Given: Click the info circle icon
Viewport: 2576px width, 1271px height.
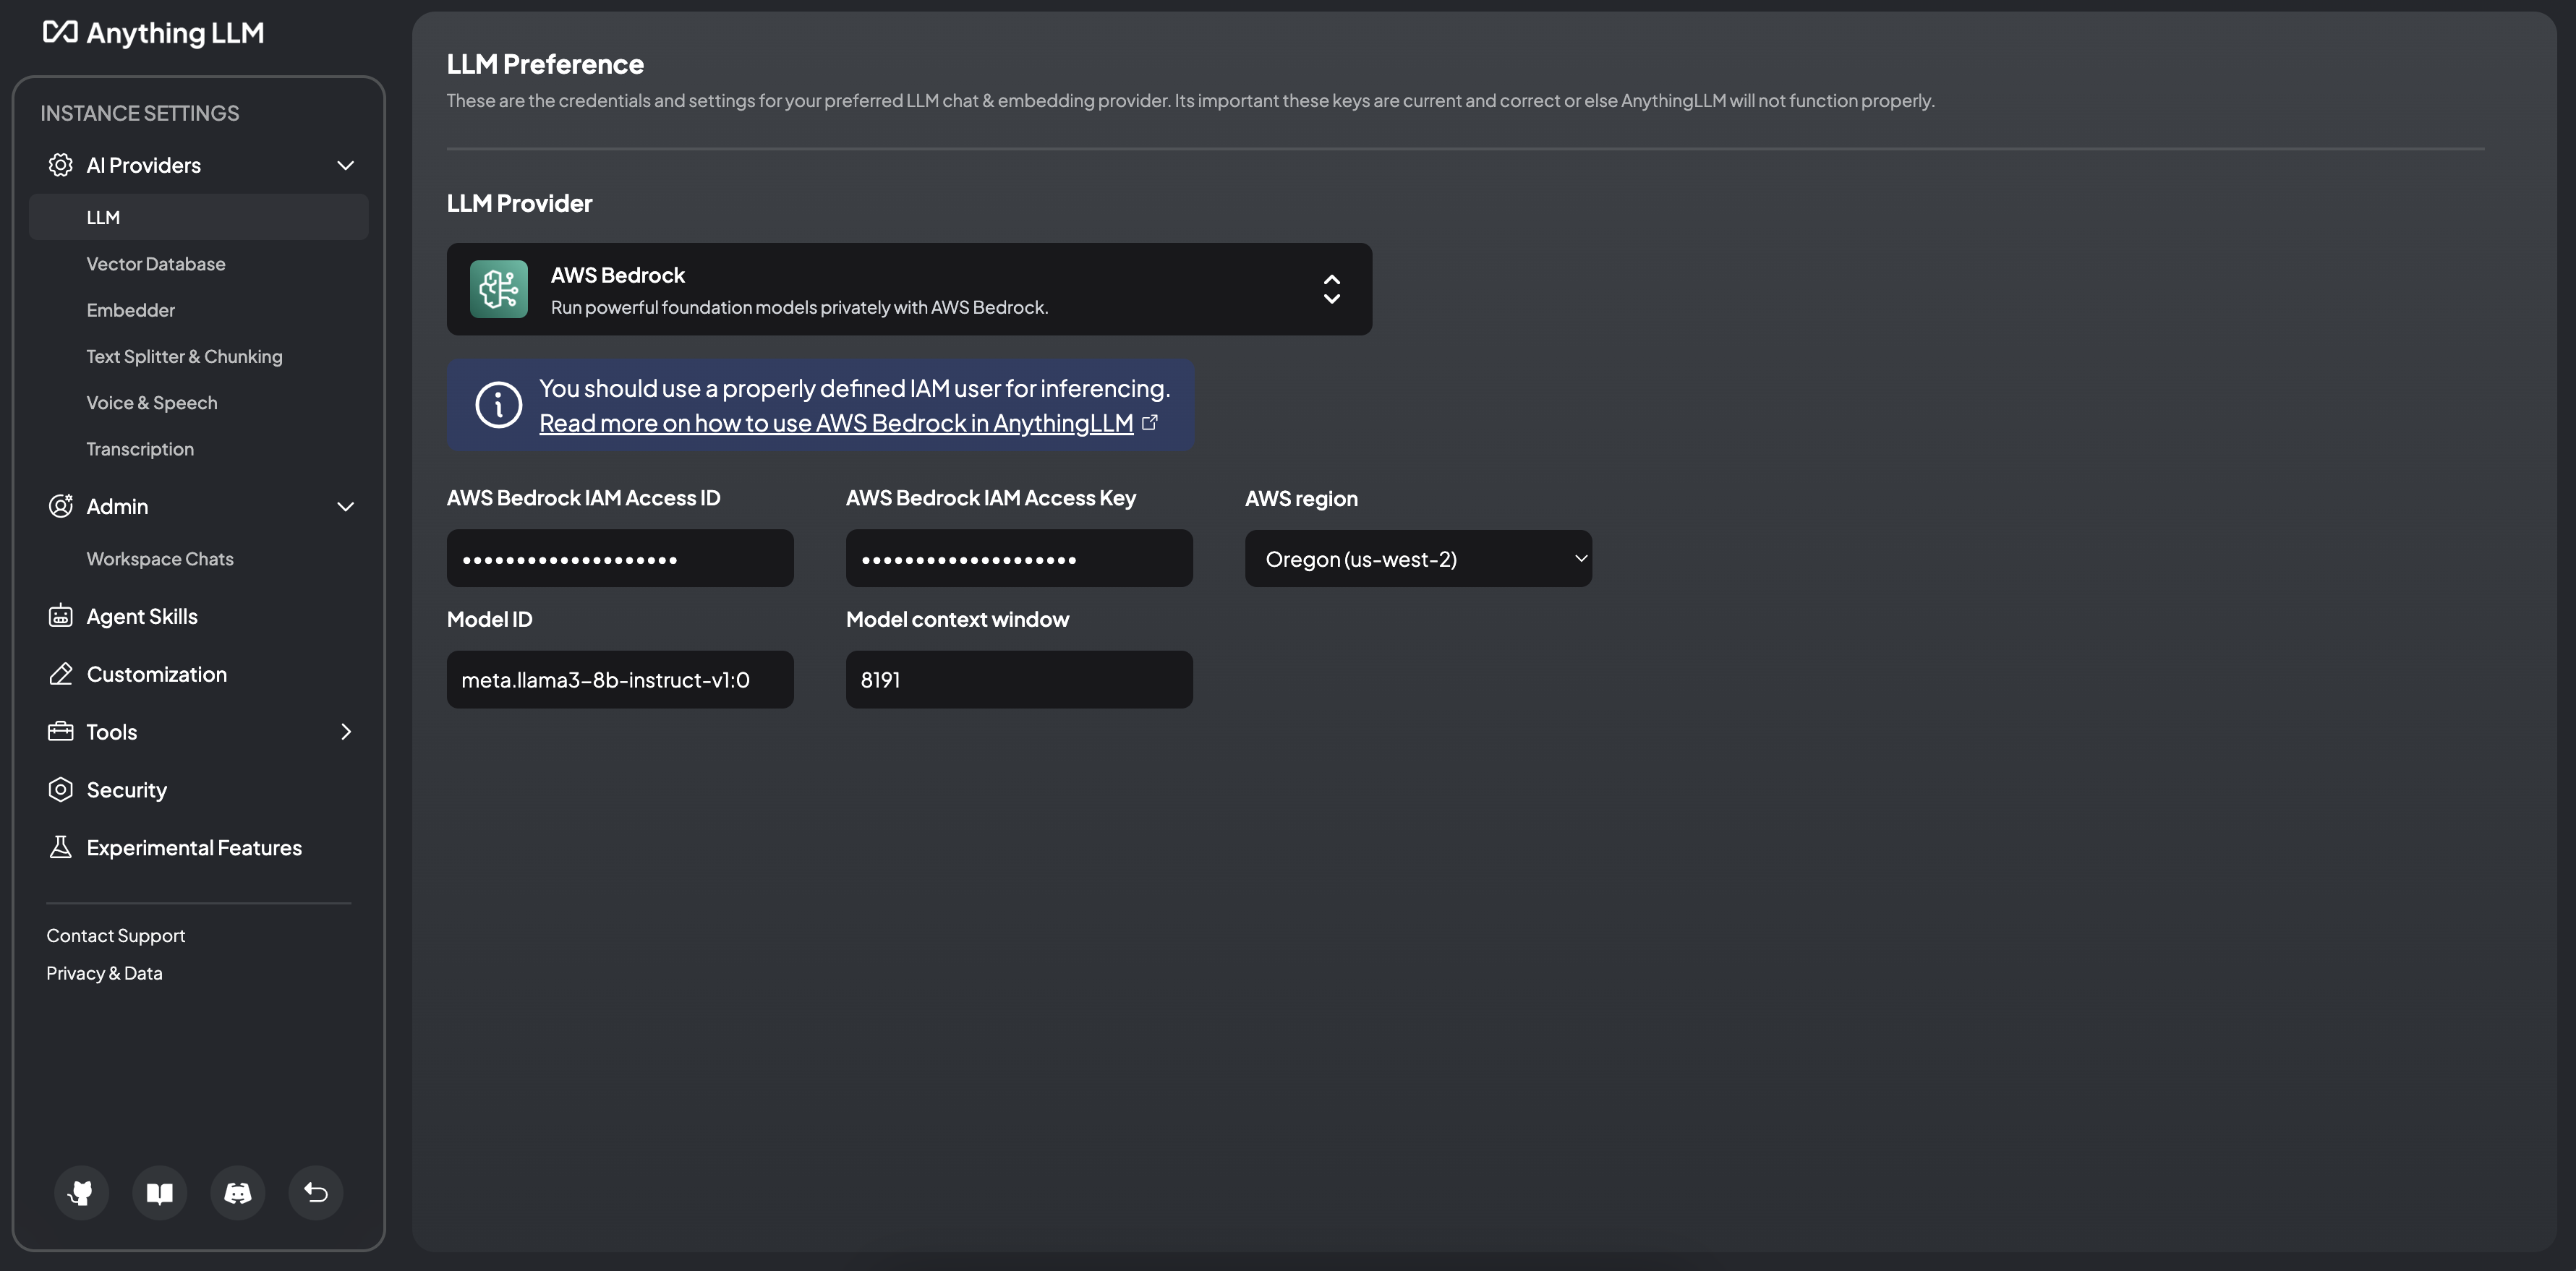Looking at the screenshot, I should (x=499, y=405).
